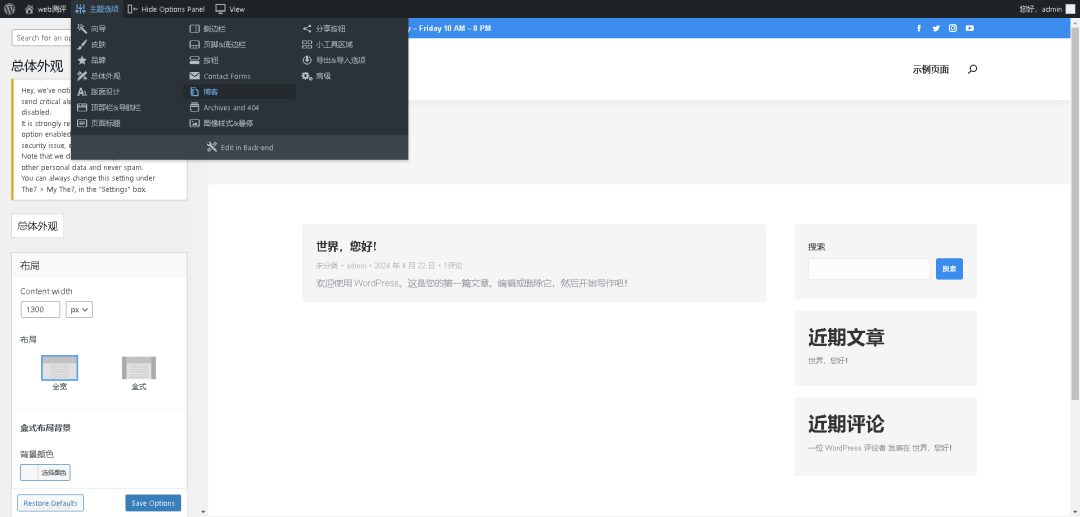1080x517 pixels.
Task: Open the 世界，您好! post title
Action: 346,246
